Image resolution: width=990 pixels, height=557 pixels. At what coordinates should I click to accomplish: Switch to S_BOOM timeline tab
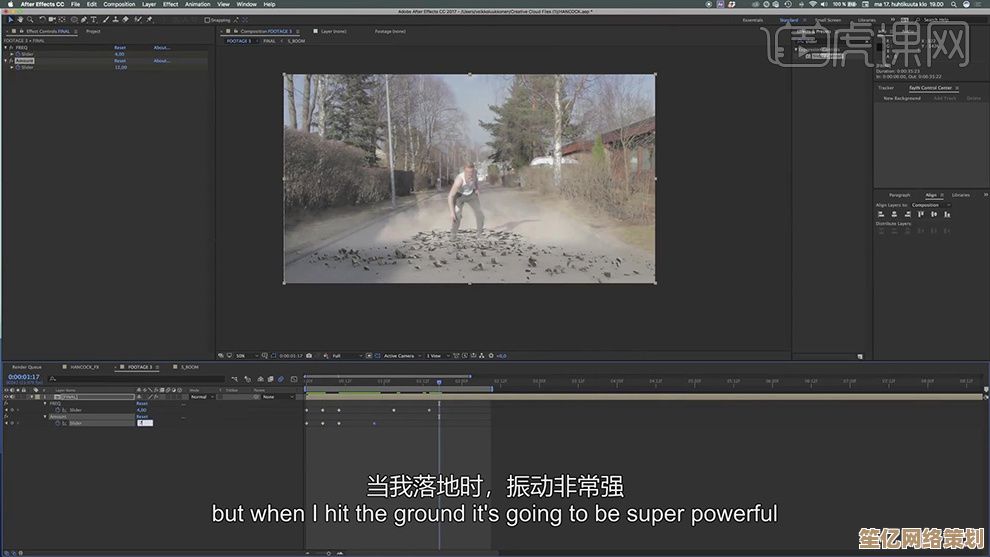coord(189,367)
